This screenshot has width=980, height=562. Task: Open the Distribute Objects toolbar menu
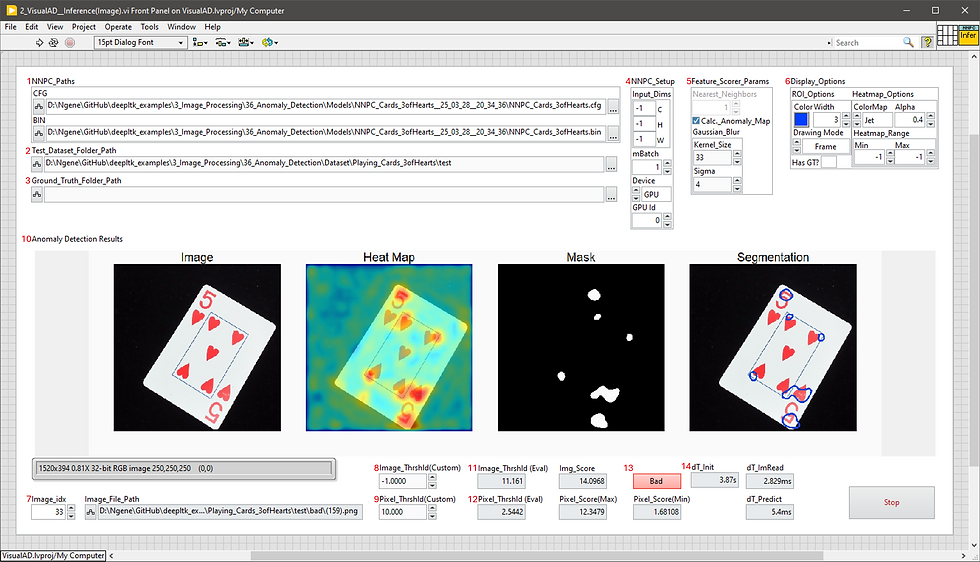pyautogui.click(x=222, y=43)
